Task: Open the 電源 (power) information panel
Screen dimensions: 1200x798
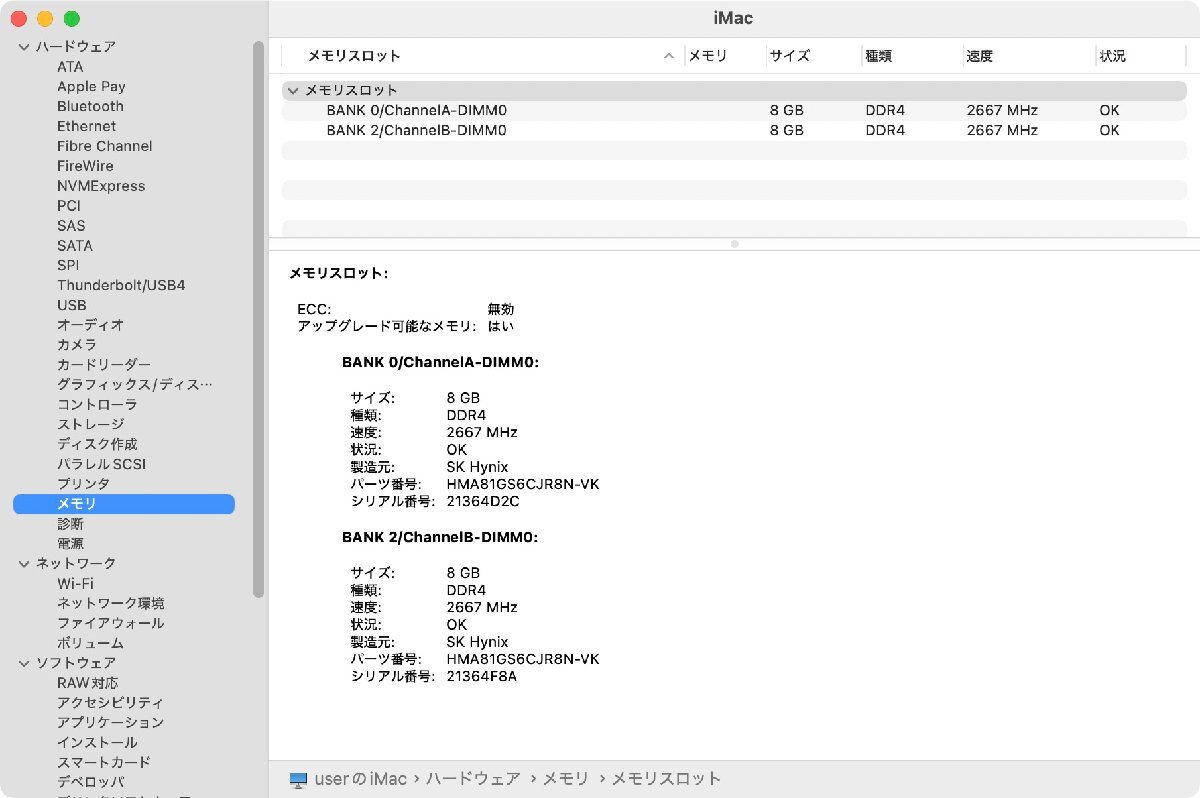Action: click(70, 543)
